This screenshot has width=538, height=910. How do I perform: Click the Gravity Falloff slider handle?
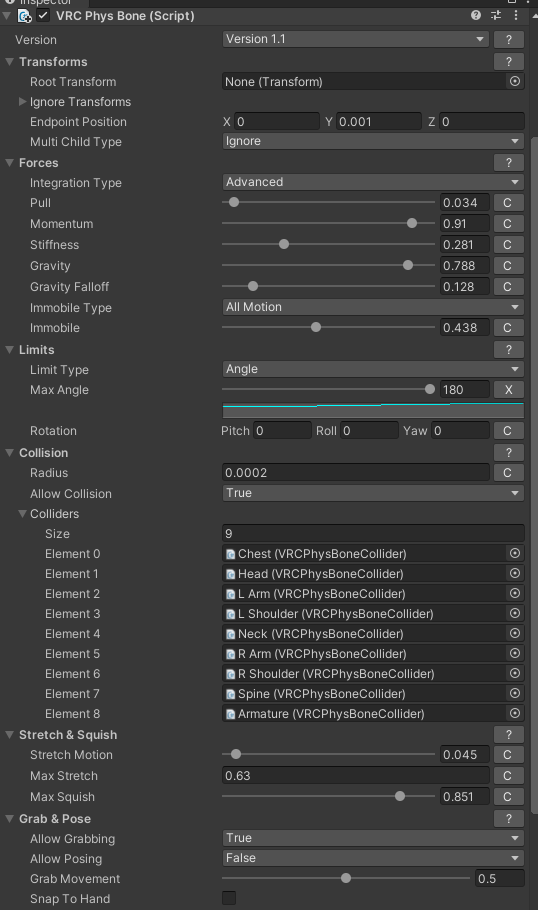click(253, 286)
